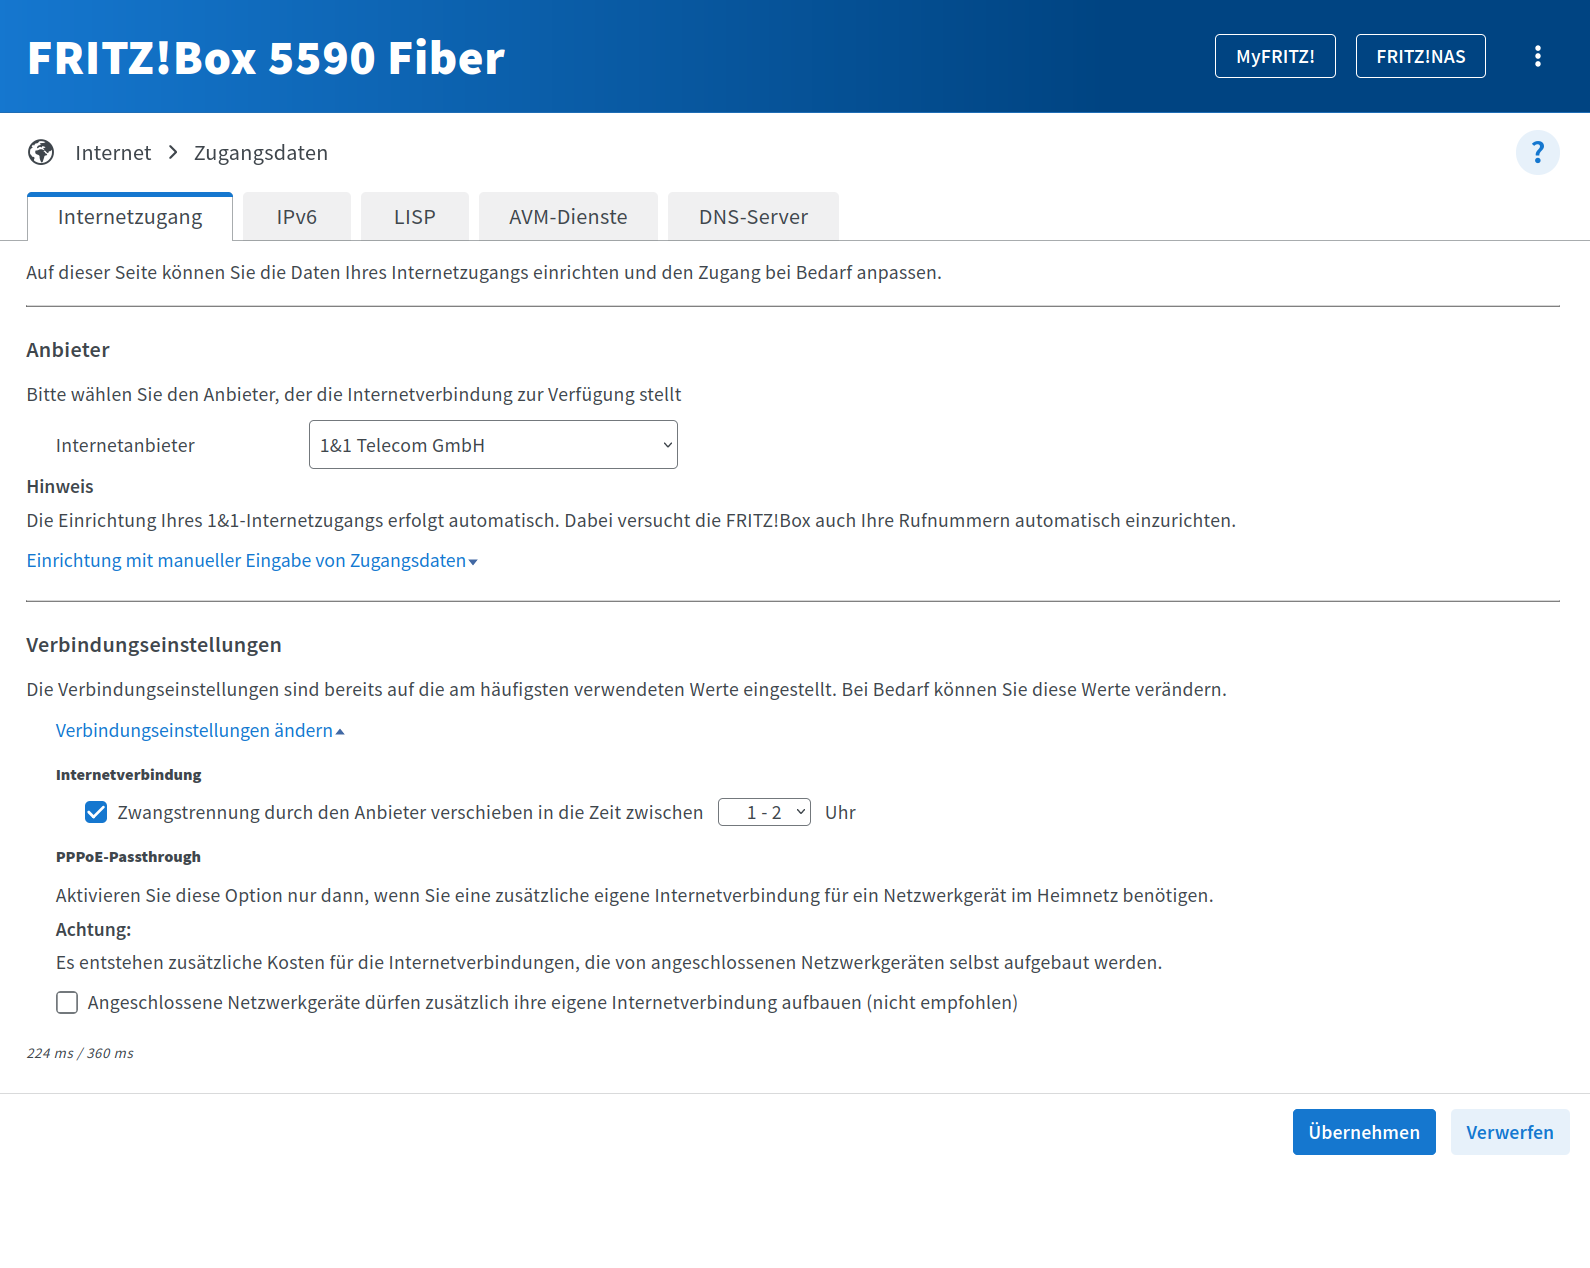Go to the DNS-Server tab
The height and width of the screenshot is (1268, 1590).
753,217
